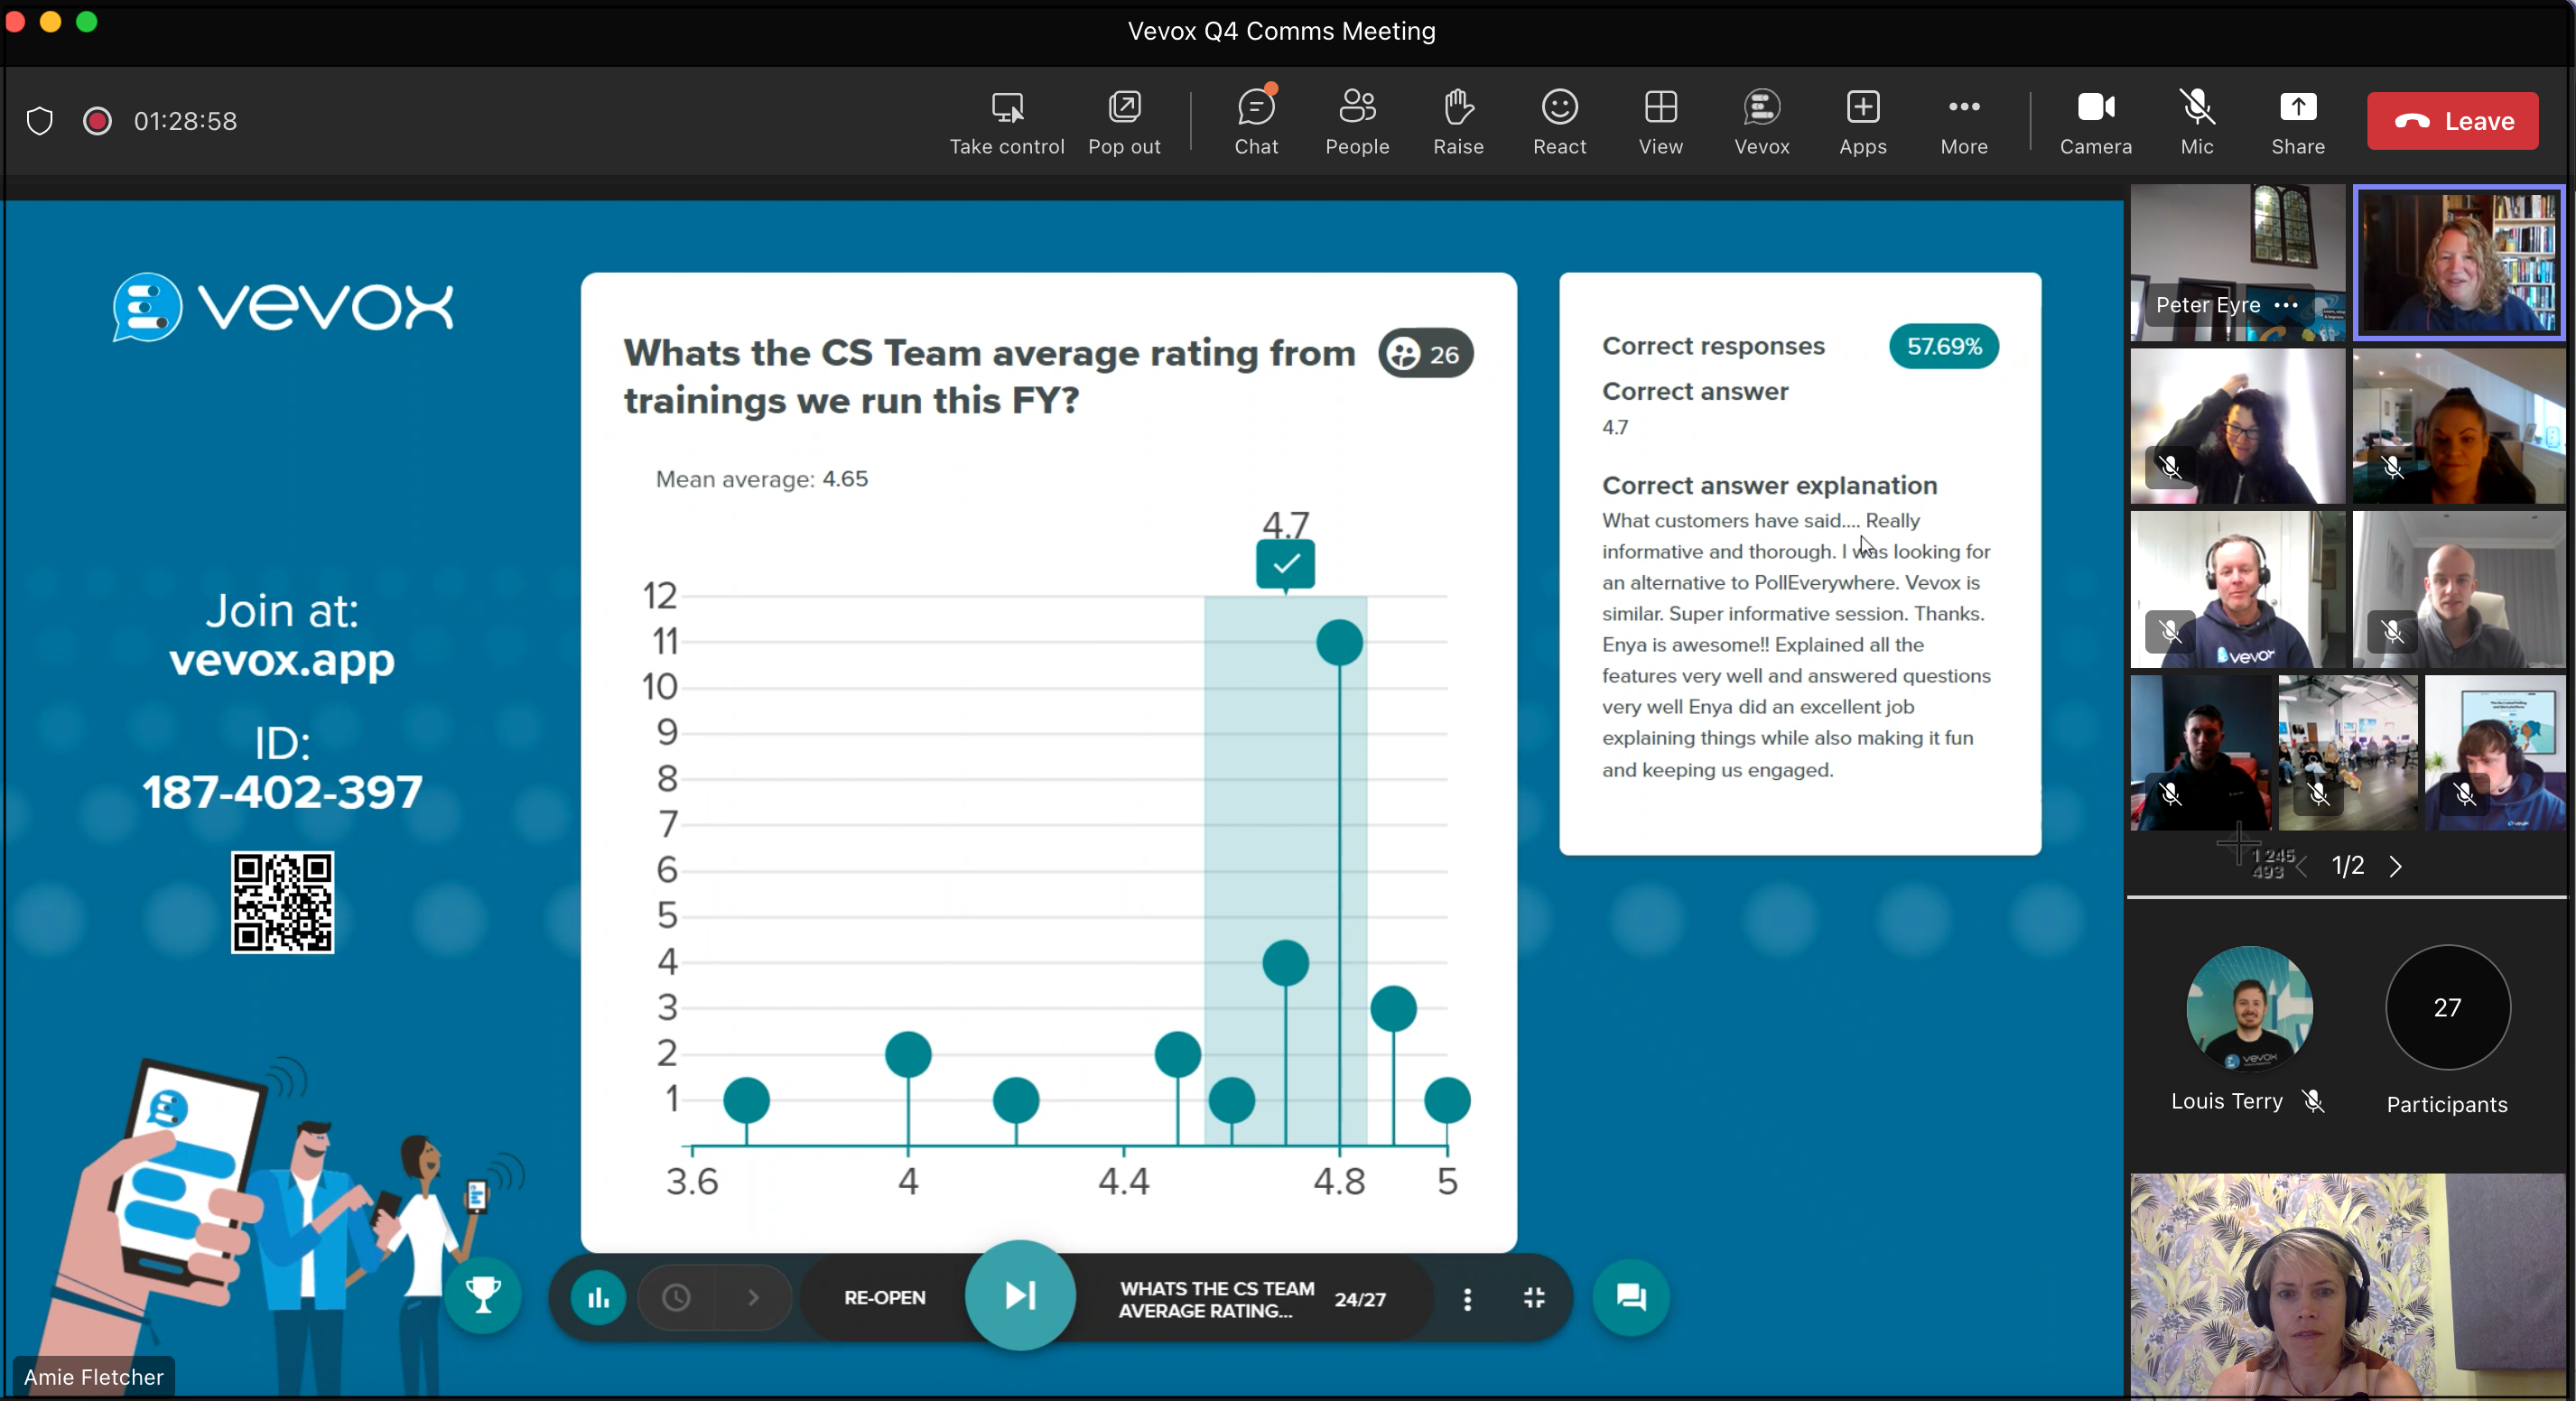Pop out the shared content
2576x1401 pixels.
1124,121
